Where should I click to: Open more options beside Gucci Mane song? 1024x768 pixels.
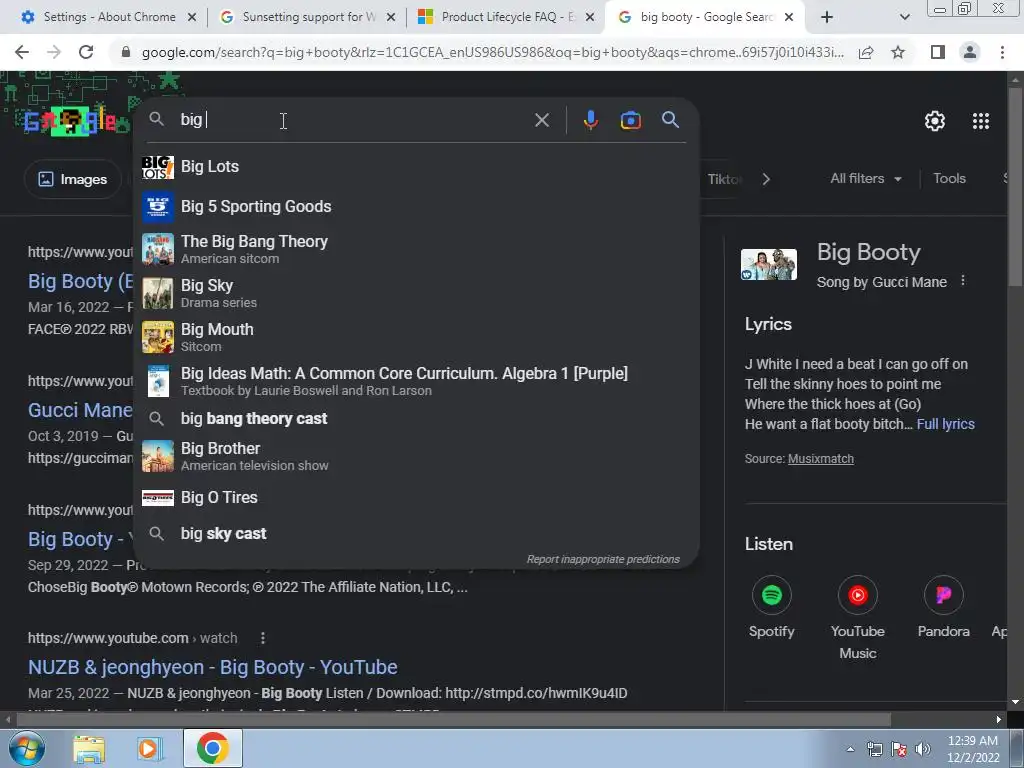pos(963,281)
